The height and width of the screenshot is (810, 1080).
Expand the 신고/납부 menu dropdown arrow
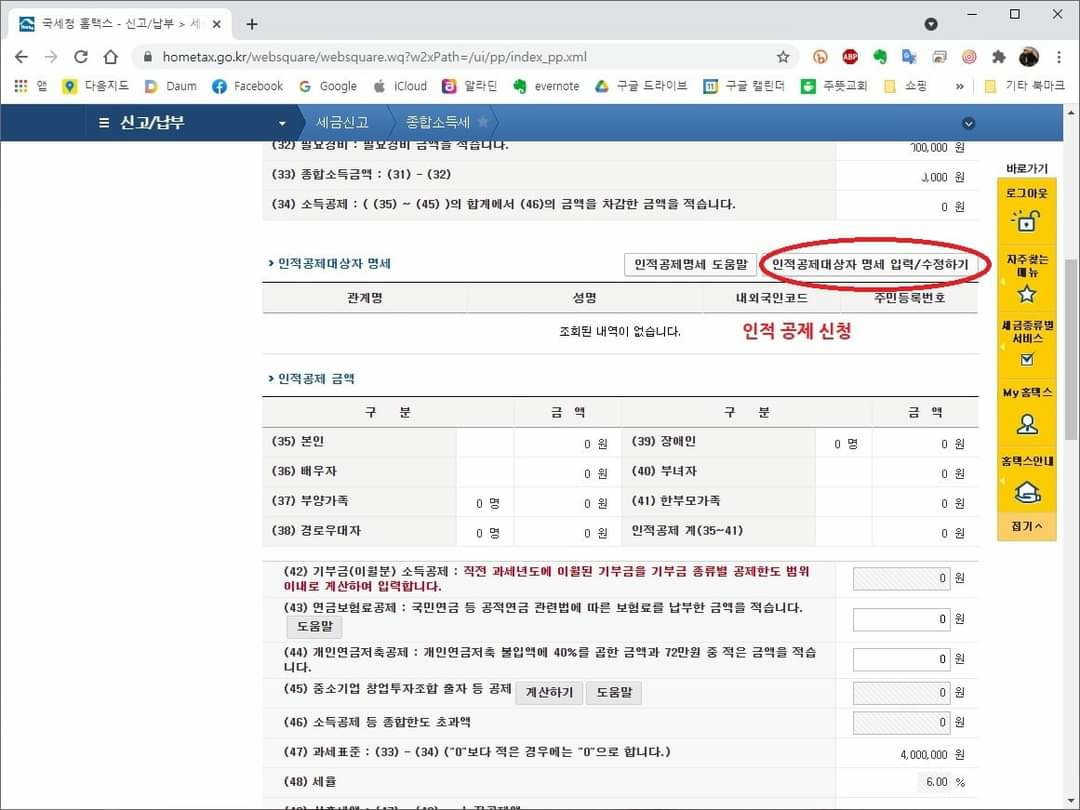[x=282, y=123]
